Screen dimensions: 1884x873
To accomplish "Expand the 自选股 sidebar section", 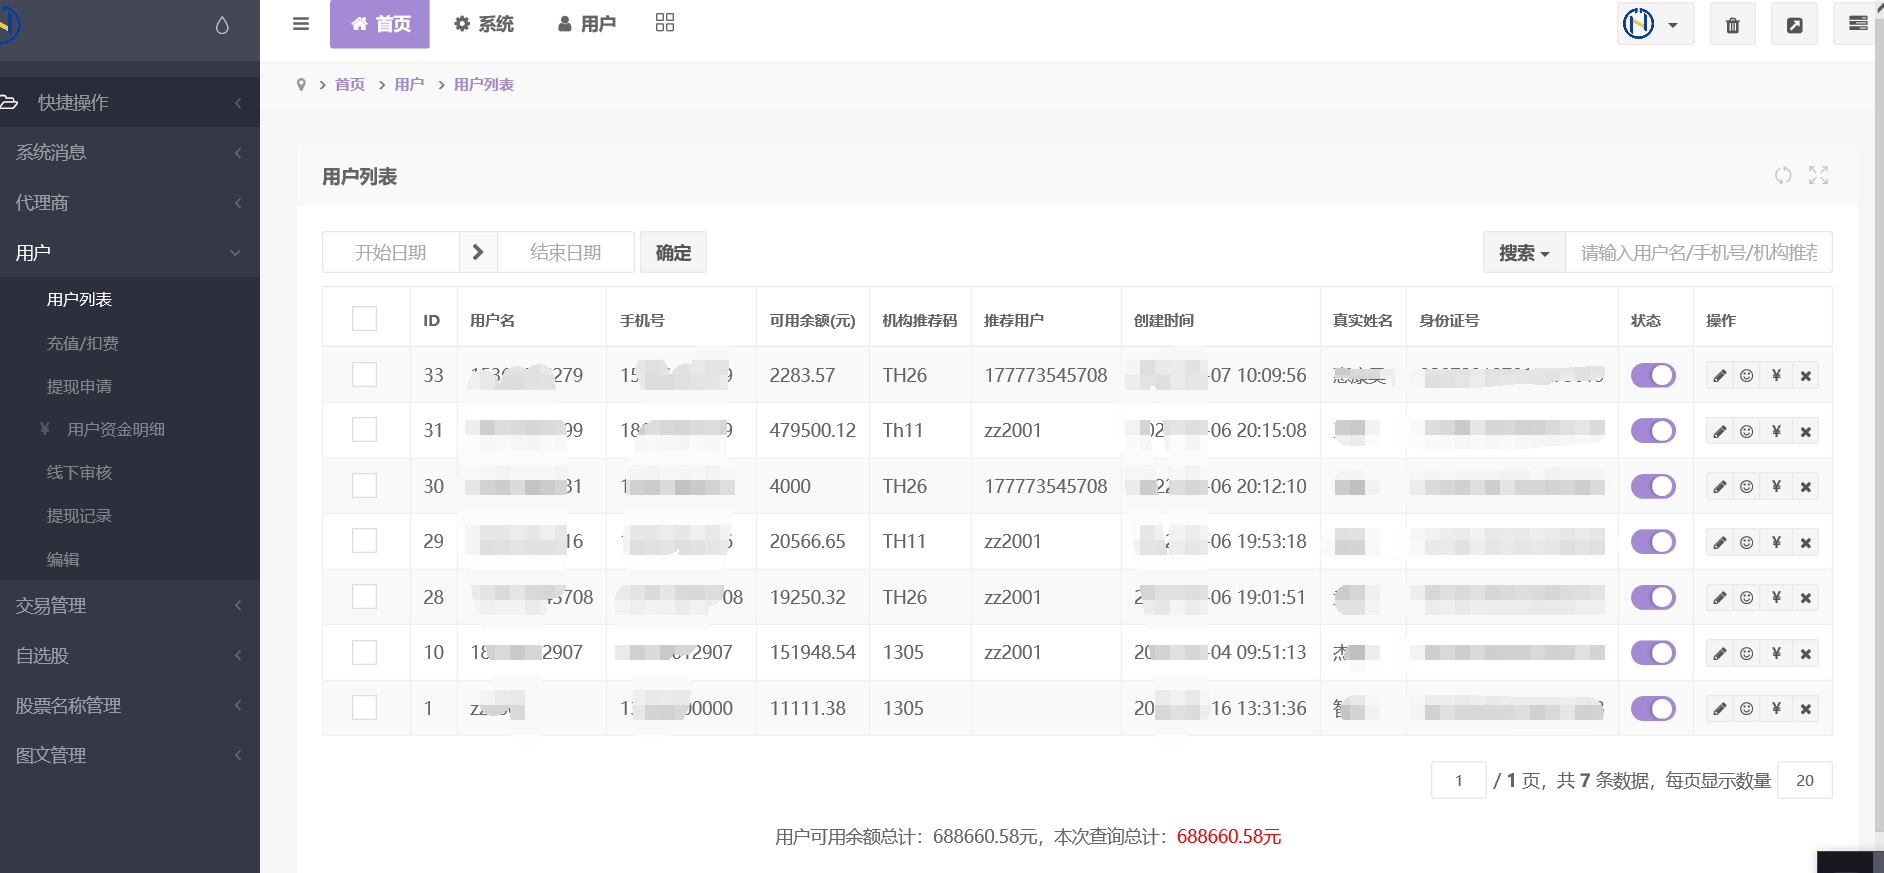I will coord(130,655).
